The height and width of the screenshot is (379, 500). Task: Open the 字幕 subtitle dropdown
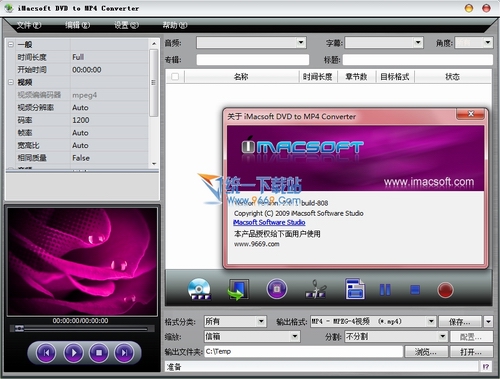(x=418, y=42)
